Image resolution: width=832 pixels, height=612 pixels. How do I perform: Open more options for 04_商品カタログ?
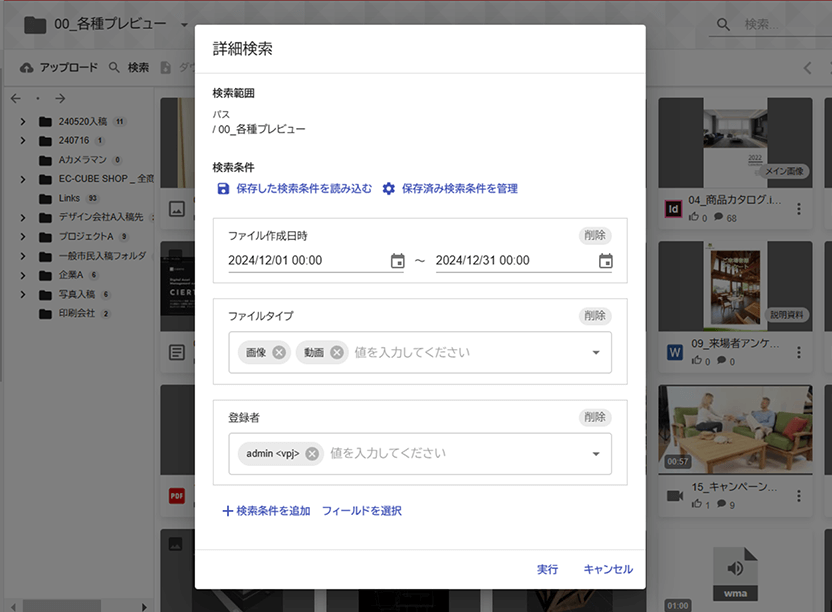(799, 209)
